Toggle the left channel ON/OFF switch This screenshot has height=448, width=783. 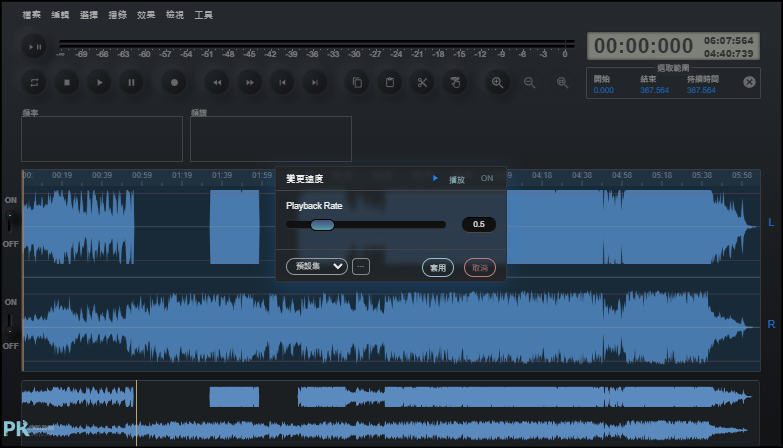click(9, 222)
